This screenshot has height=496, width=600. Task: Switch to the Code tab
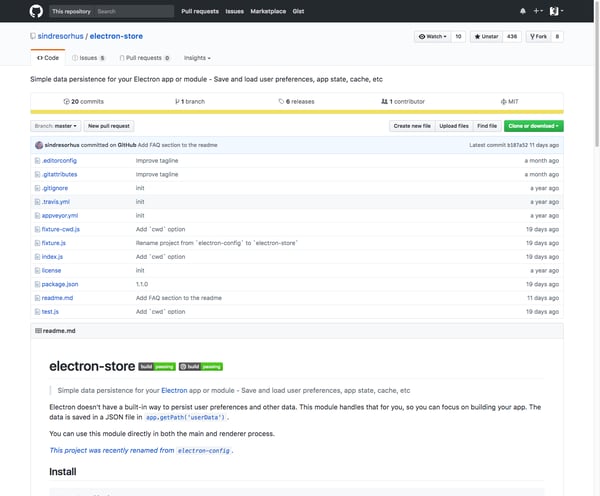tap(48, 58)
